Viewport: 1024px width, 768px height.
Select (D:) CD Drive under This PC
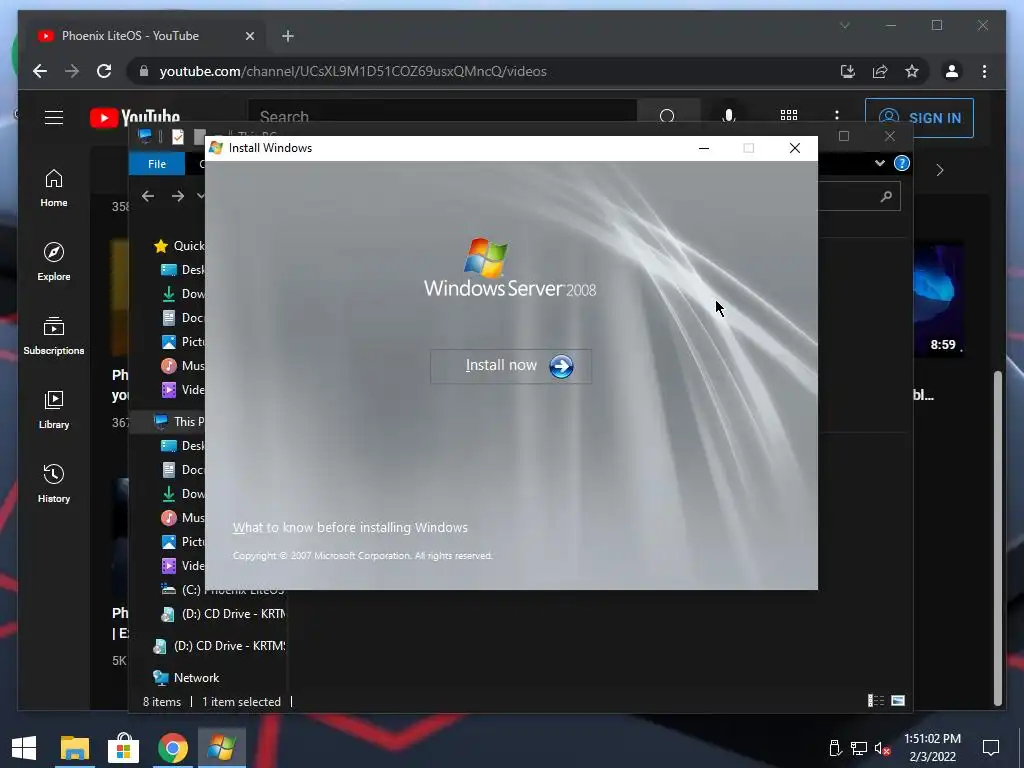point(223,614)
